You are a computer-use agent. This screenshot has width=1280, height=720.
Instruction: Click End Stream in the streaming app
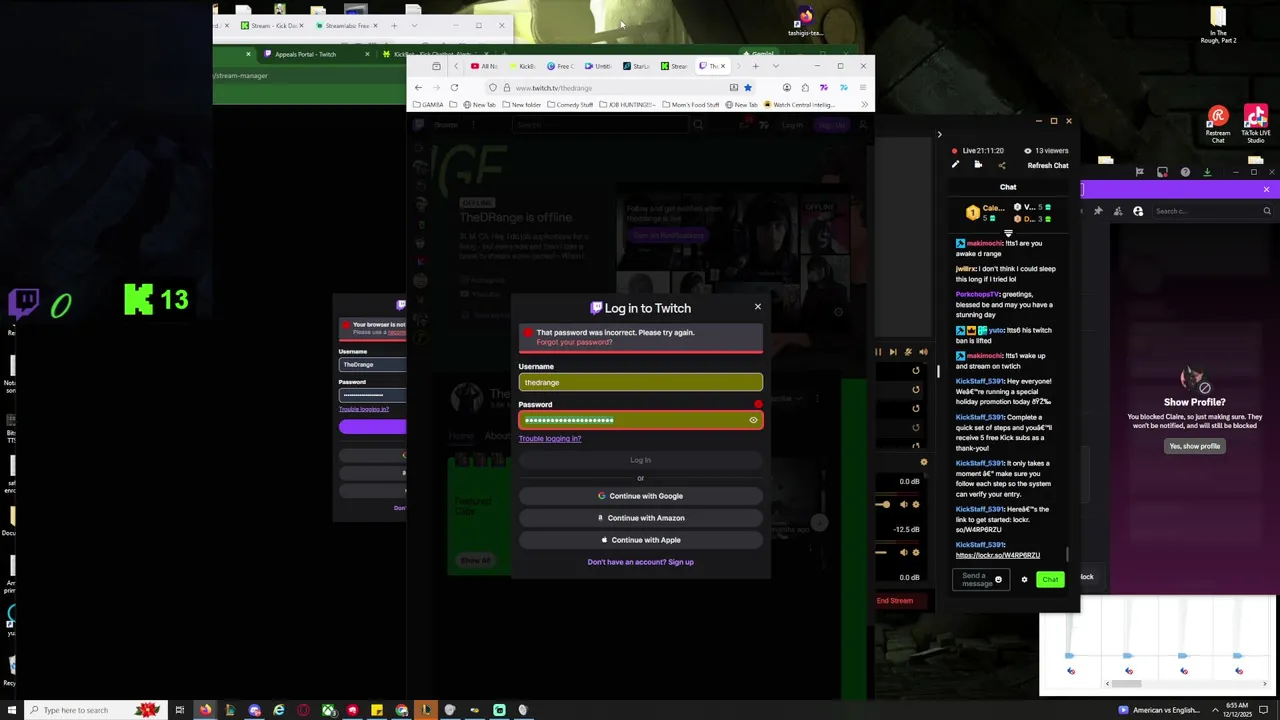[x=895, y=601]
